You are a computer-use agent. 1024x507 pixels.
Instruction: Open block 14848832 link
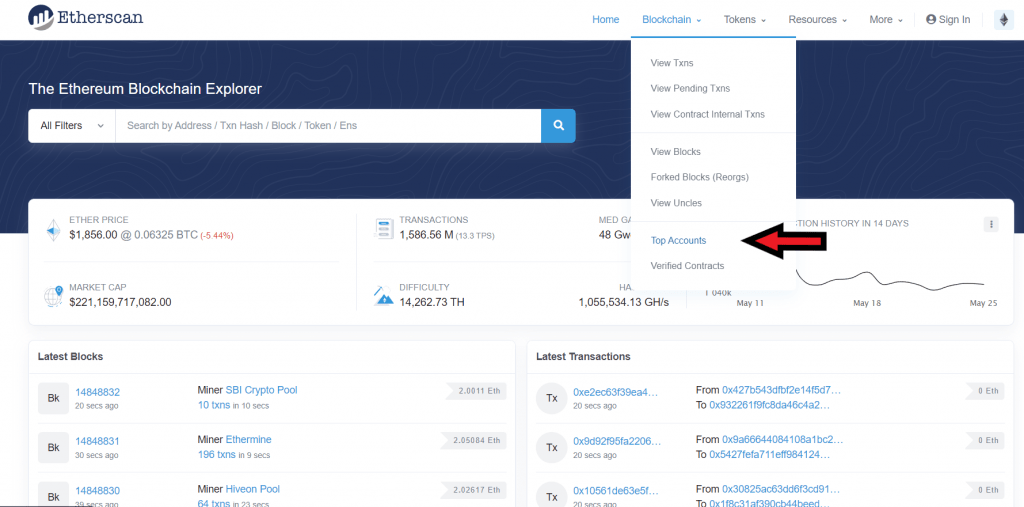pyautogui.click(x=97, y=392)
